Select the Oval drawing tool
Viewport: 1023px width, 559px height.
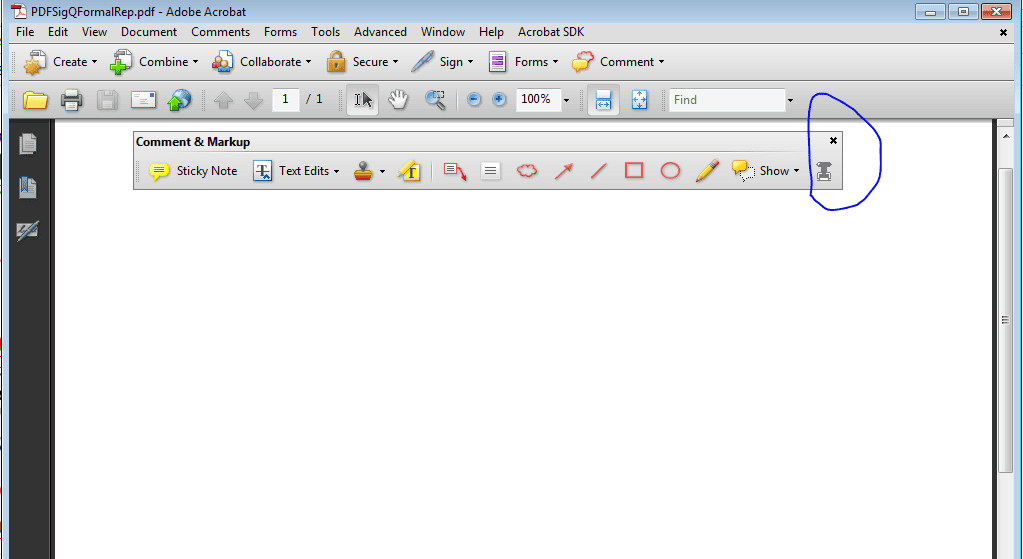click(670, 171)
